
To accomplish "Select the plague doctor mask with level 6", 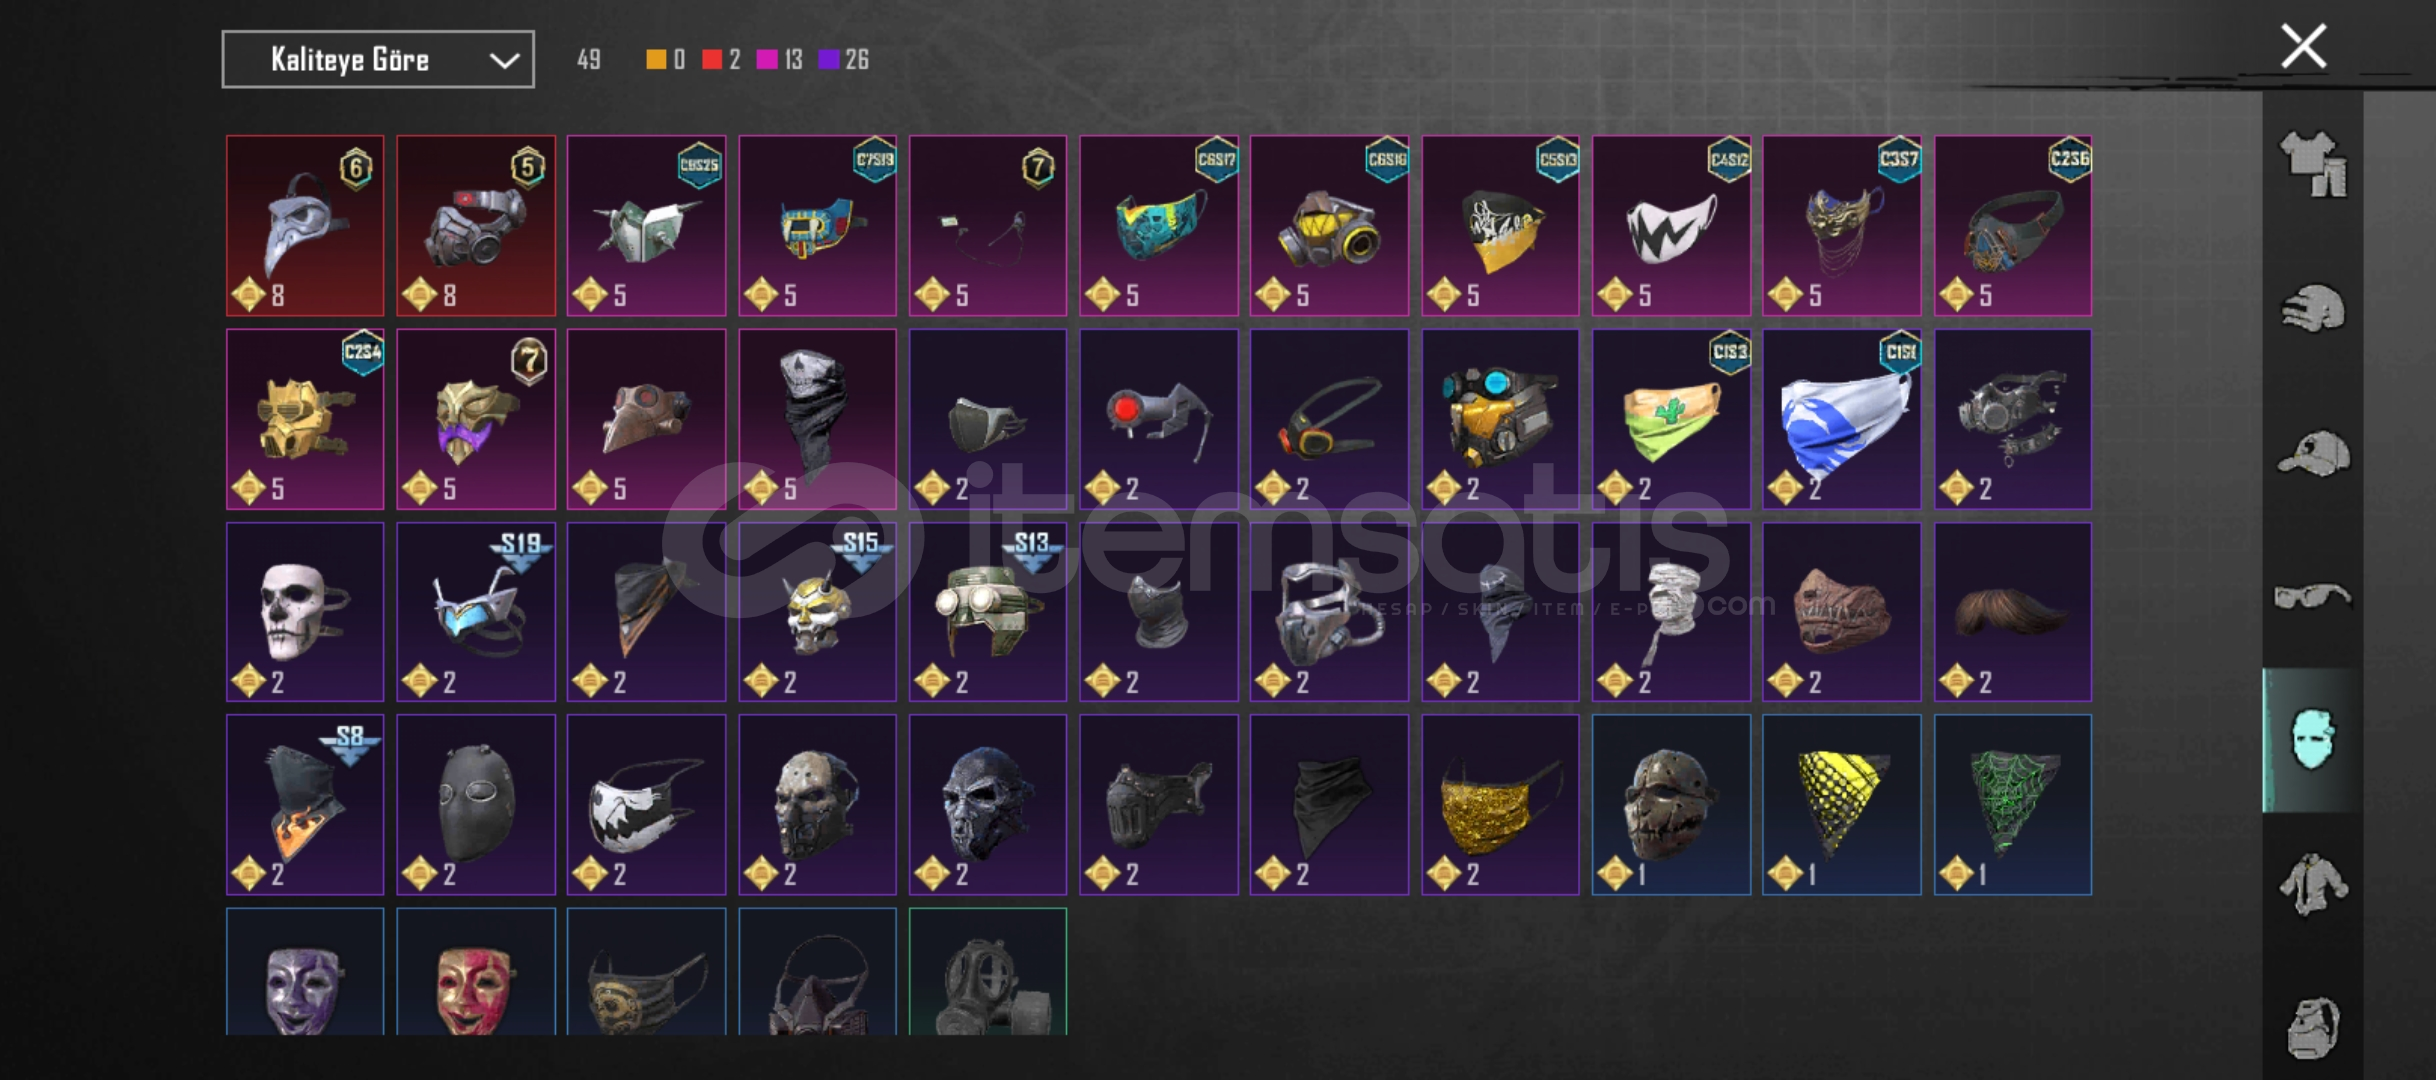I will [x=305, y=226].
